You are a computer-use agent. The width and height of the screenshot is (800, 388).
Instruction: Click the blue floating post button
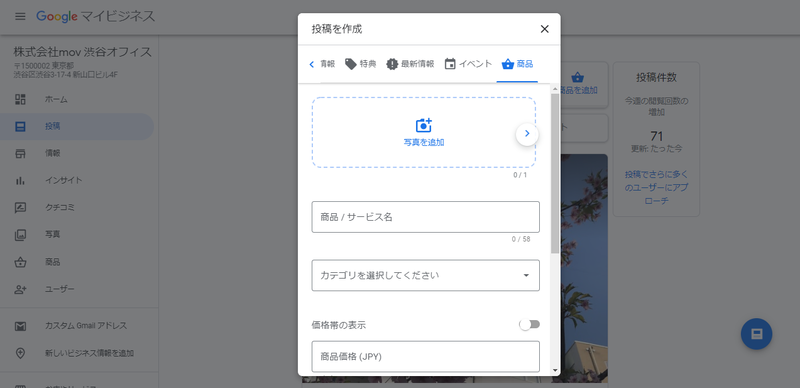coord(756,334)
